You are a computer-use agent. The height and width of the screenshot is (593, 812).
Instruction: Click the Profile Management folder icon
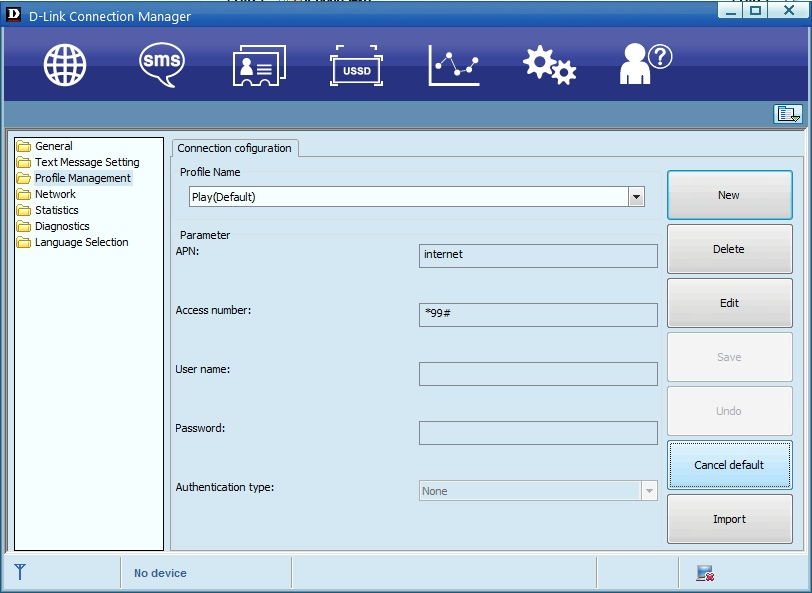pyautogui.click(x=23, y=179)
